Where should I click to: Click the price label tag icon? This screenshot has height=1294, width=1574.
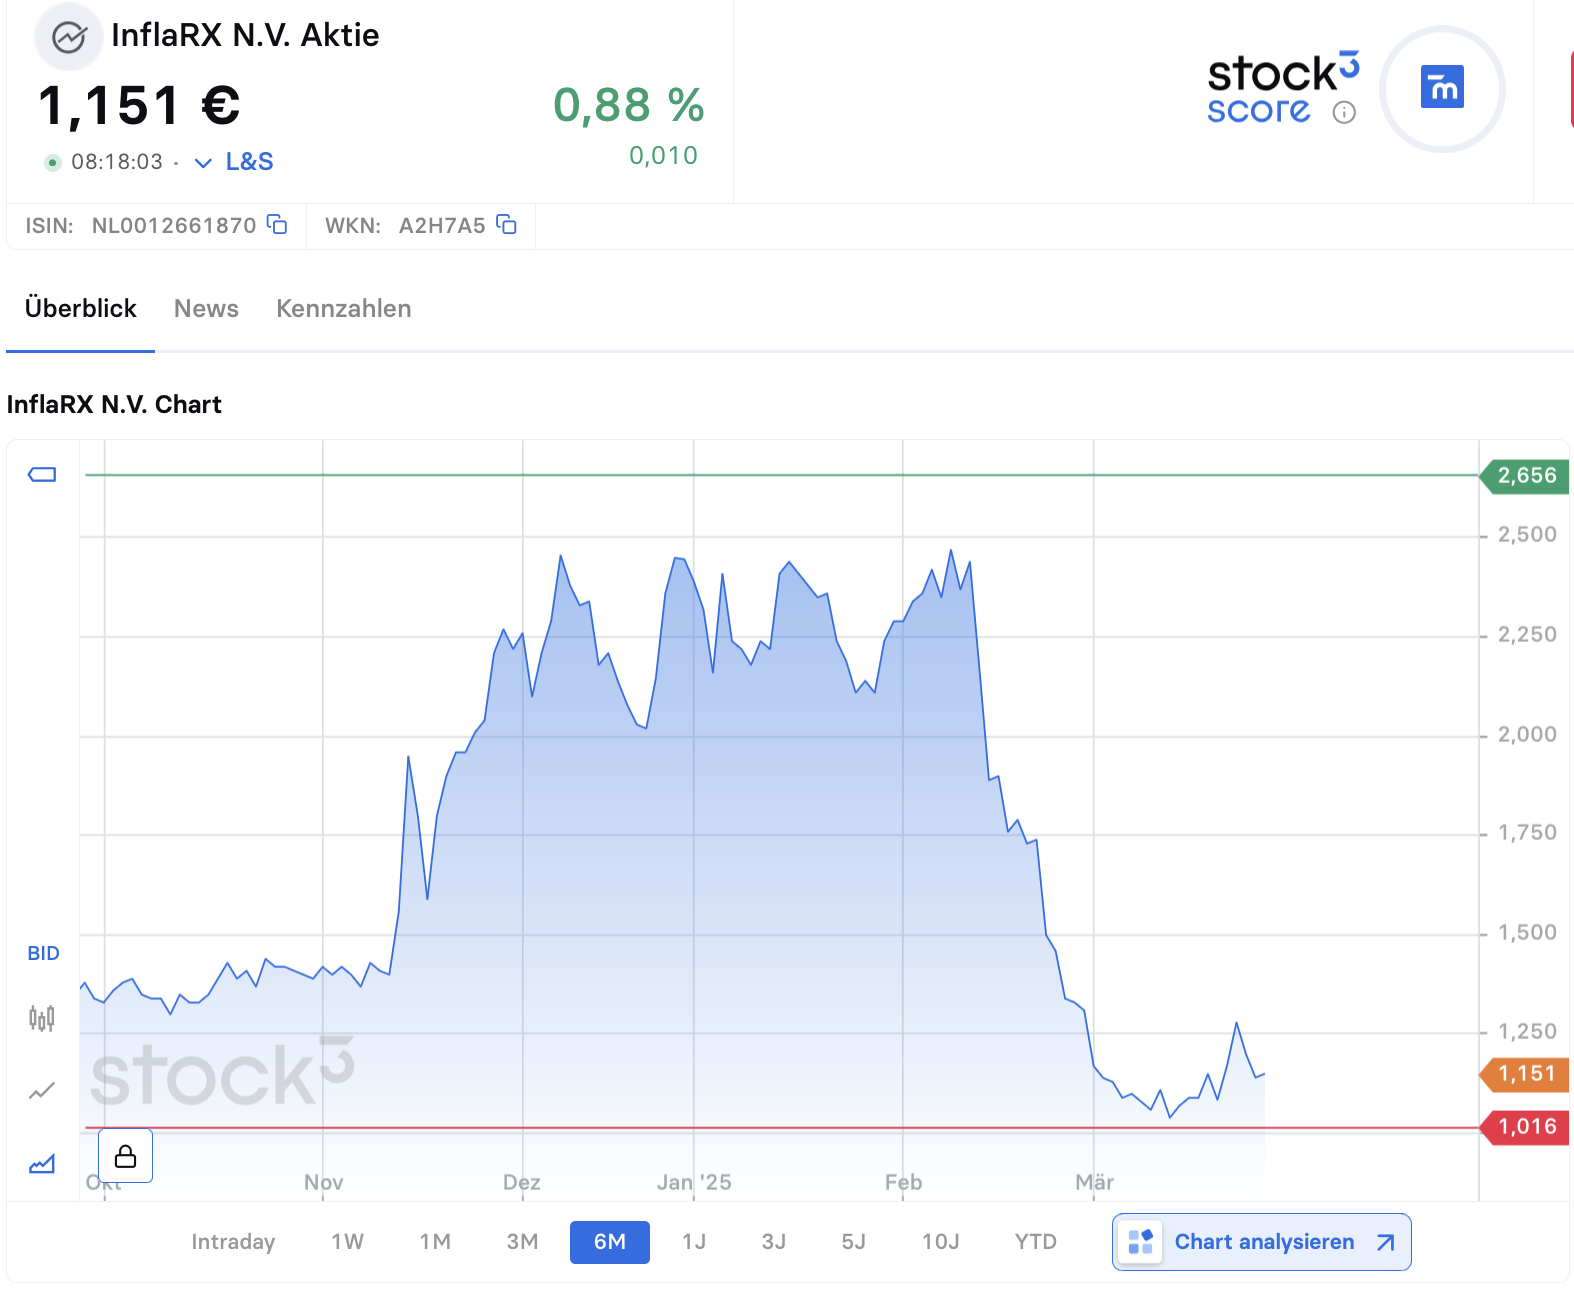tap(42, 474)
